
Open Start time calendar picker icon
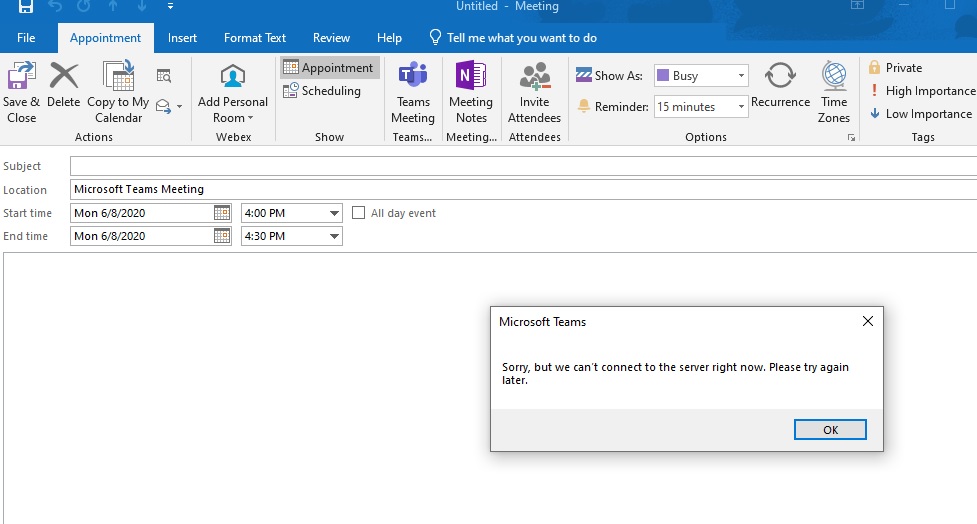tap(222, 213)
